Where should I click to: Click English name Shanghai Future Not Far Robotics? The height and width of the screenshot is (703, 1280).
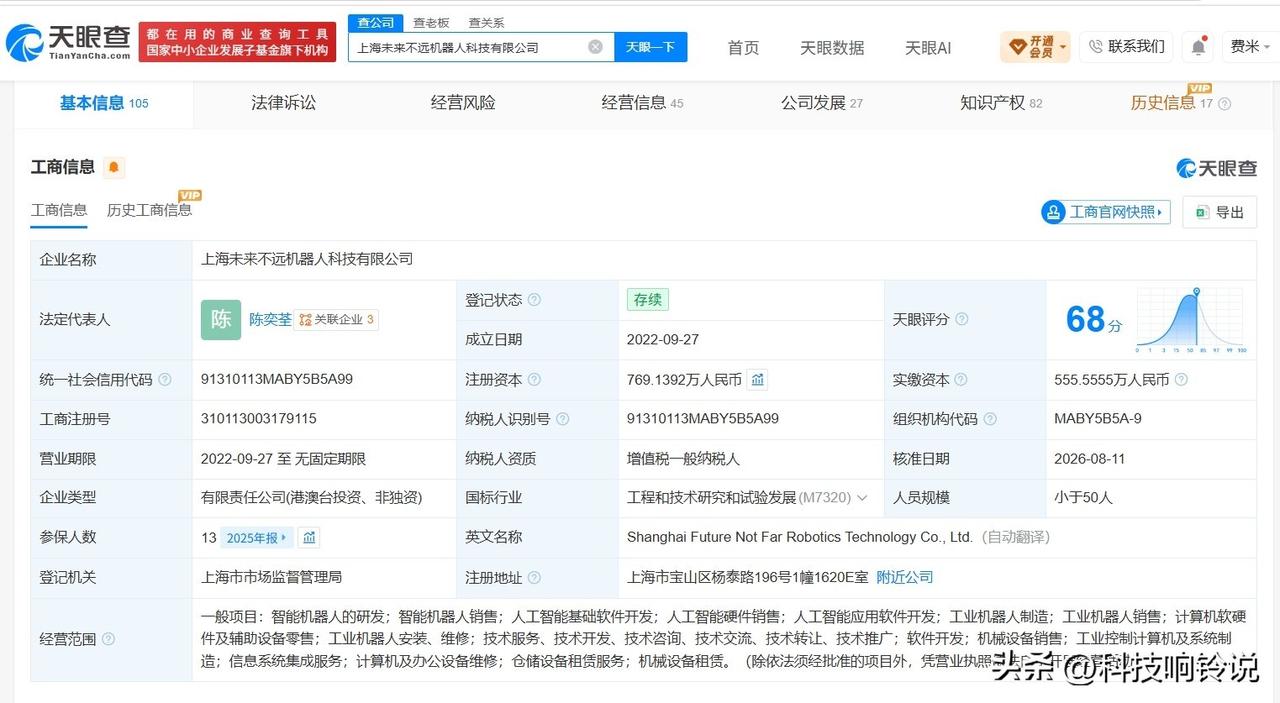tap(800, 537)
